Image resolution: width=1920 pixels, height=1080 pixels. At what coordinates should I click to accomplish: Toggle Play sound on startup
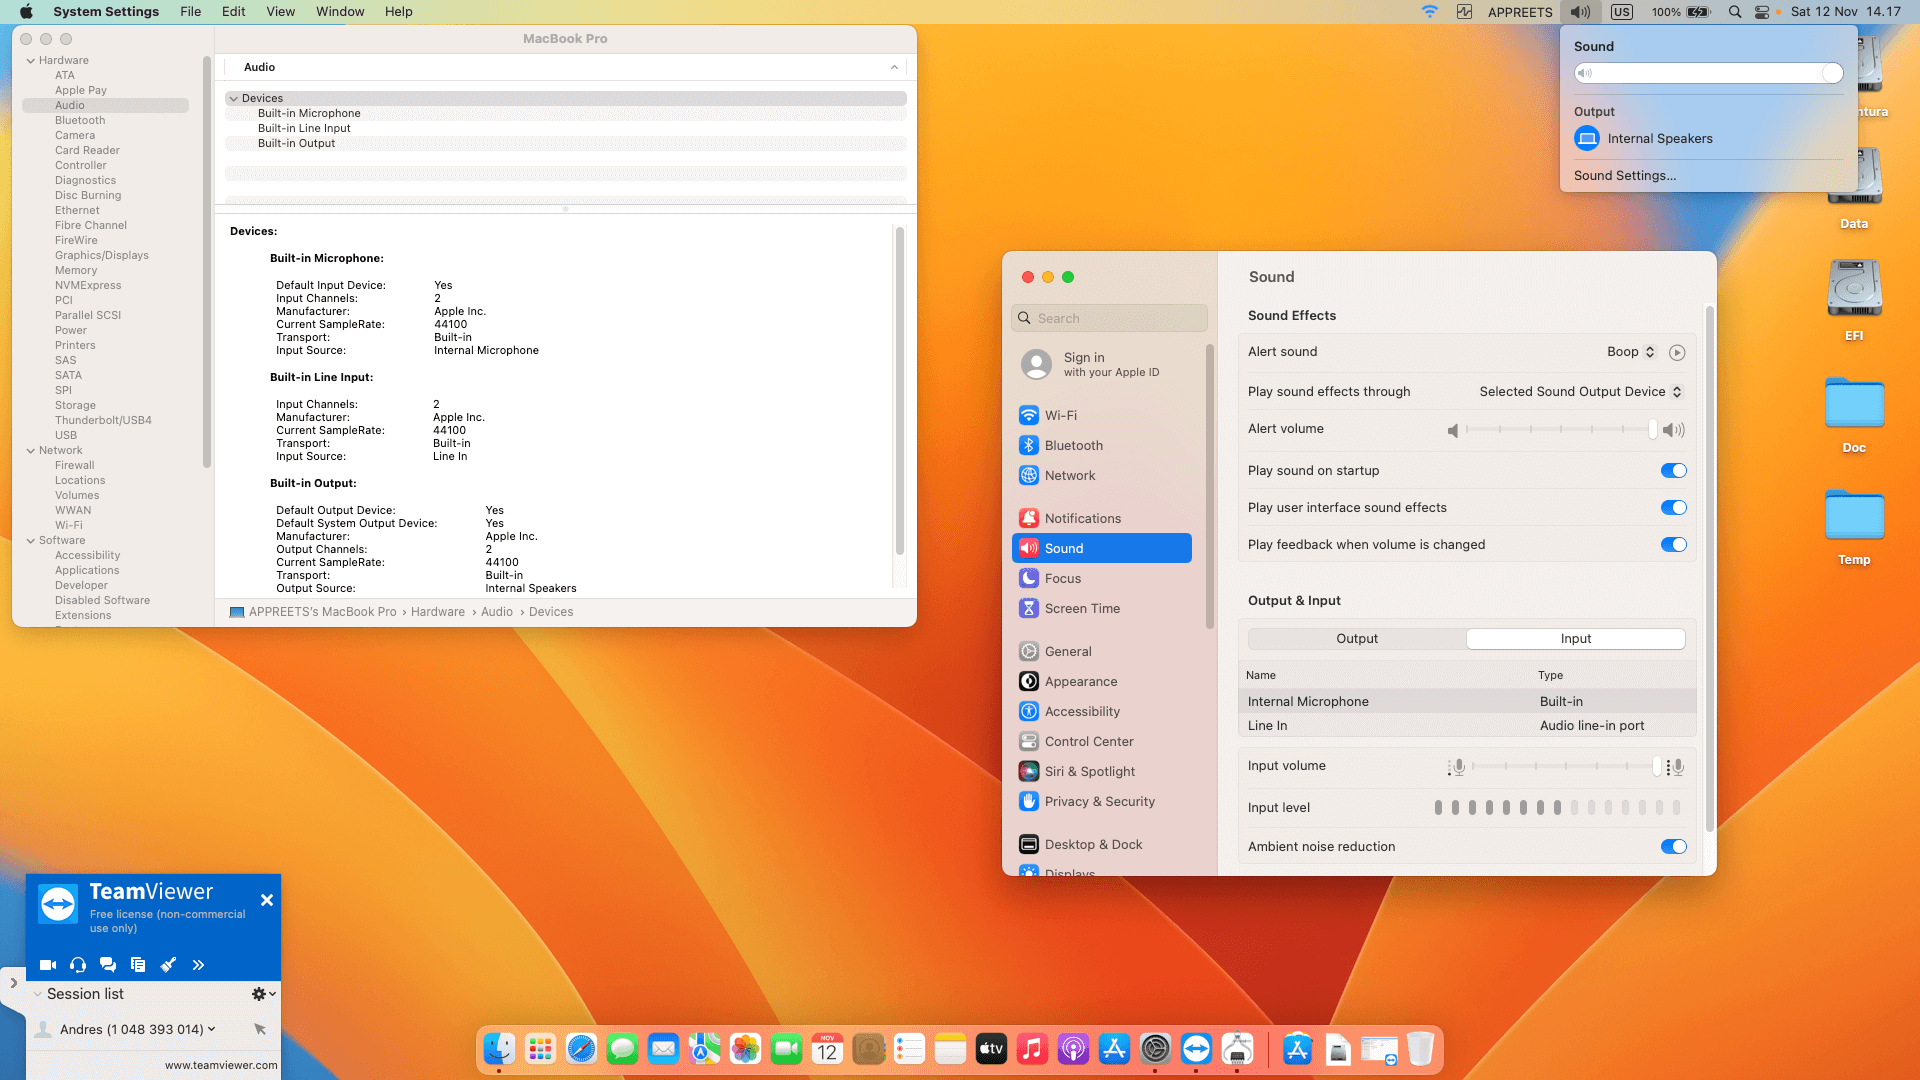(1673, 471)
